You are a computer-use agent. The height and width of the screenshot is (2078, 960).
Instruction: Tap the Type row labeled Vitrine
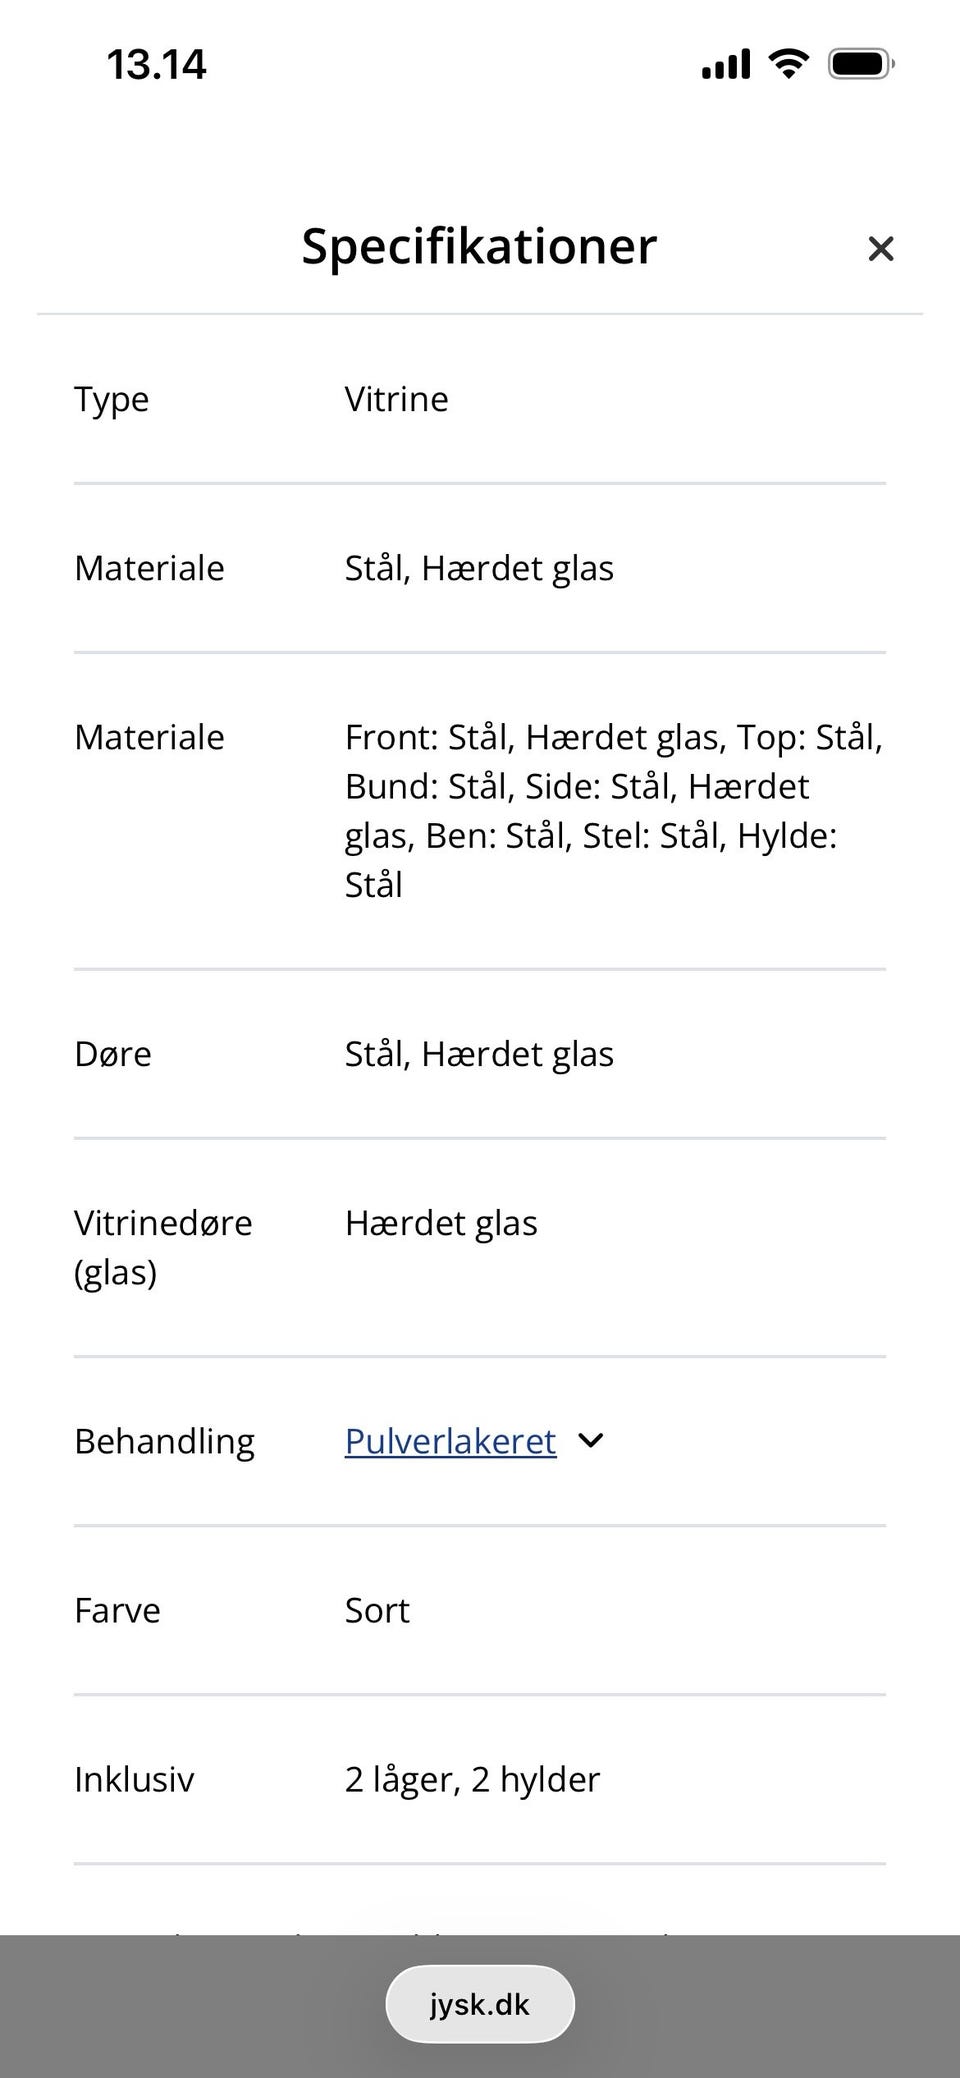[x=396, y=399]
